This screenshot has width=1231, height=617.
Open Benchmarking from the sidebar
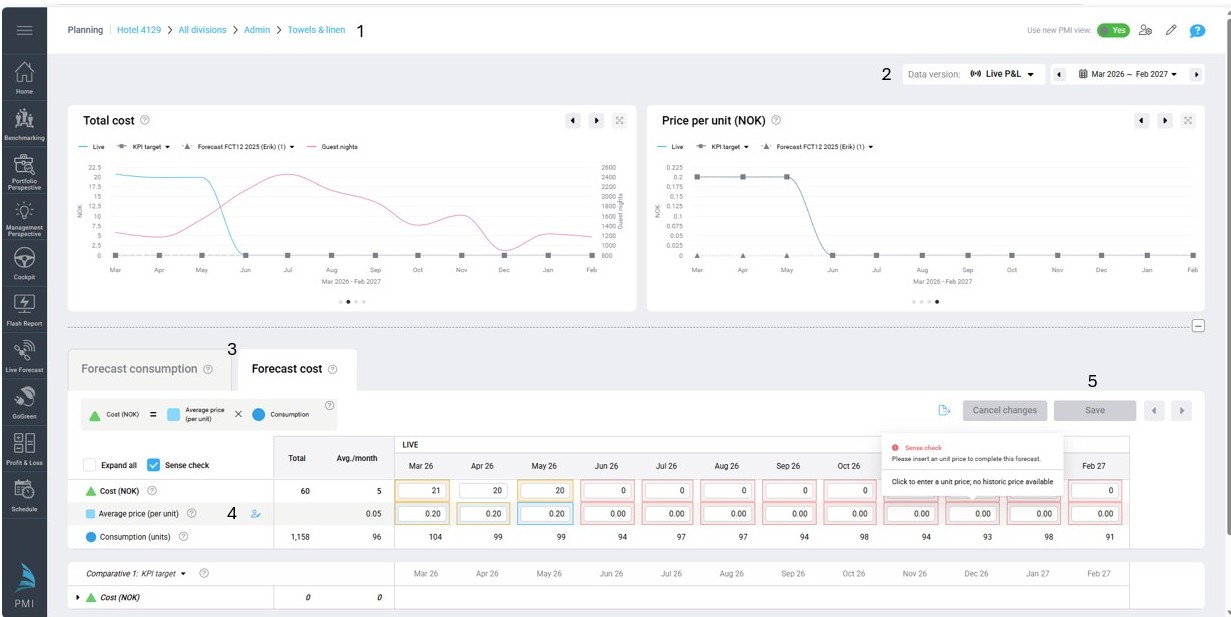point(24,122)
